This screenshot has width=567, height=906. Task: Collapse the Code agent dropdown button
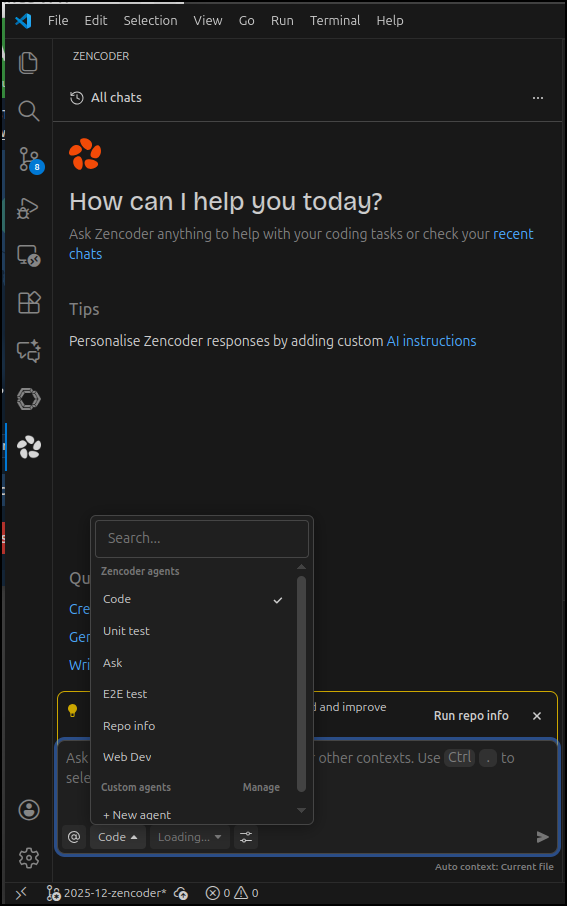coord(117,837)
